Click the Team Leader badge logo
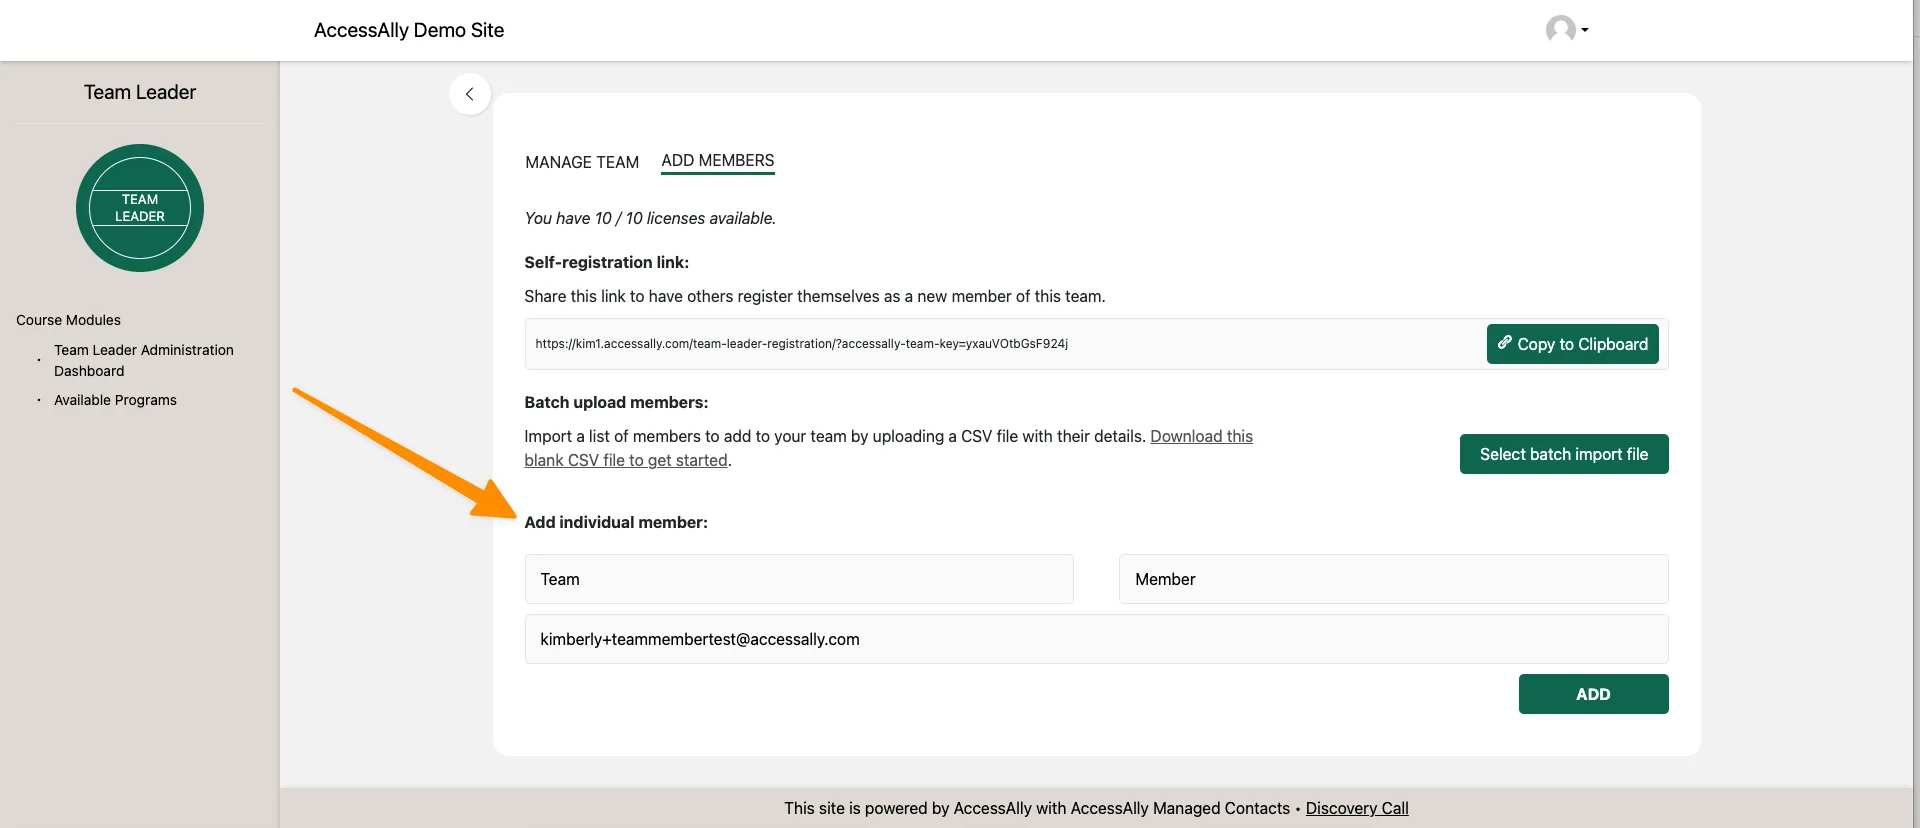The image size is (1920, 828). tap(140, 208)
